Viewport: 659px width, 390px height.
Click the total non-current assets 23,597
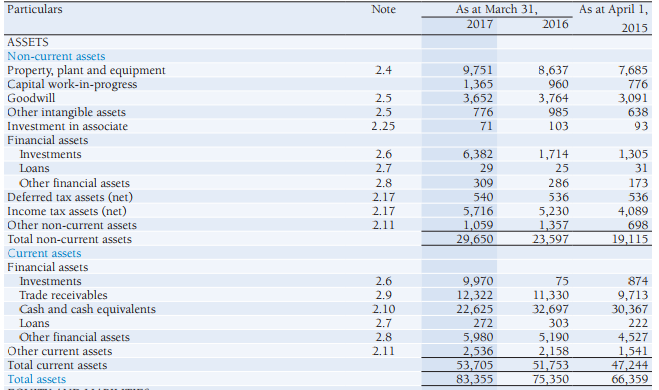tap(551, 239)
